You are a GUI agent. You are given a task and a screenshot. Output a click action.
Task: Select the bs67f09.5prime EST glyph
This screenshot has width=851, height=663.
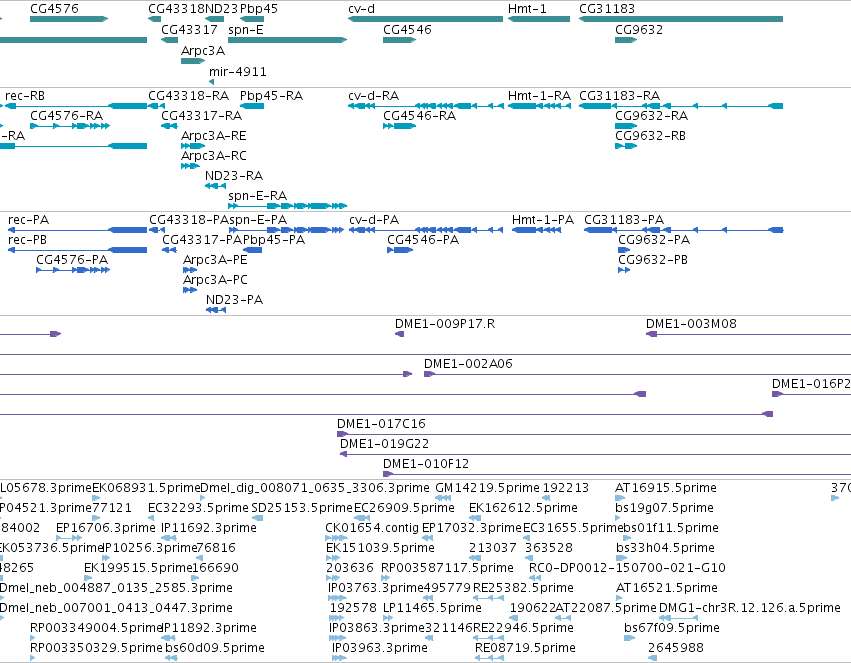click(630, 638)
